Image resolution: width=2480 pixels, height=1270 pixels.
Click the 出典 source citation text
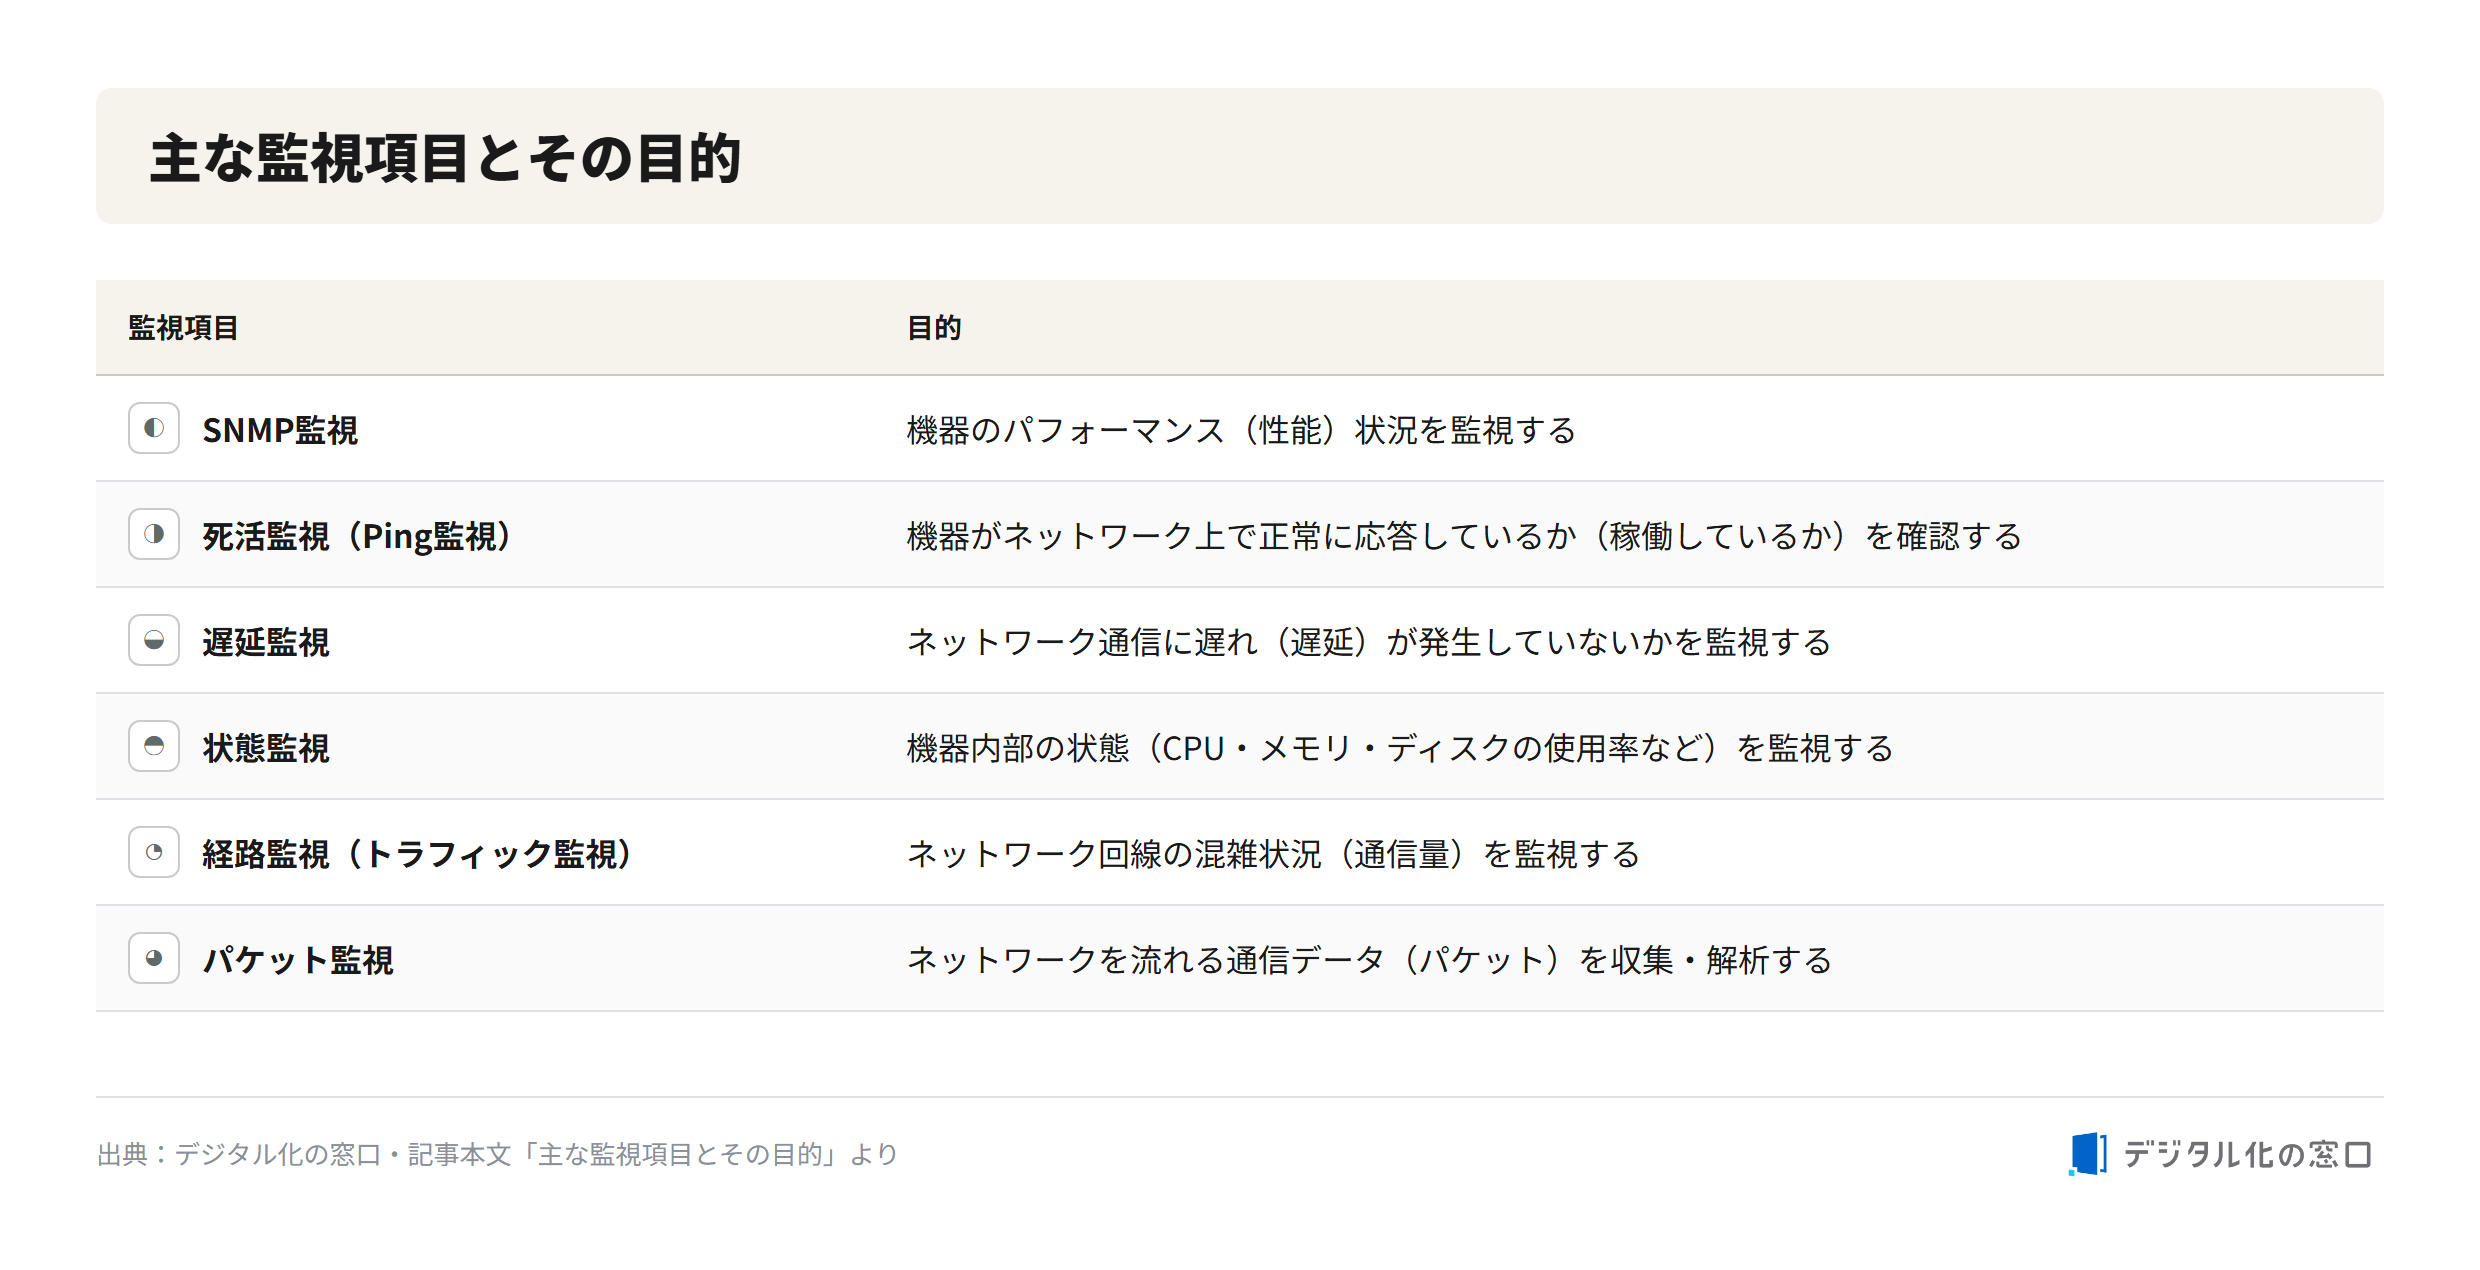click(x=497, y=1154)
